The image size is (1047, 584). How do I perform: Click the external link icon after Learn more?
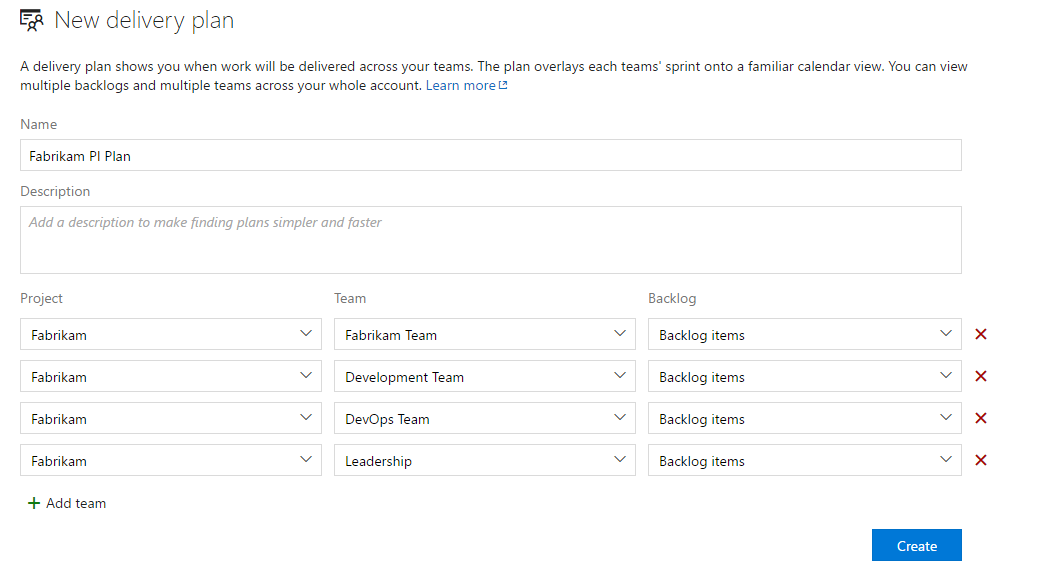(502, 85)
